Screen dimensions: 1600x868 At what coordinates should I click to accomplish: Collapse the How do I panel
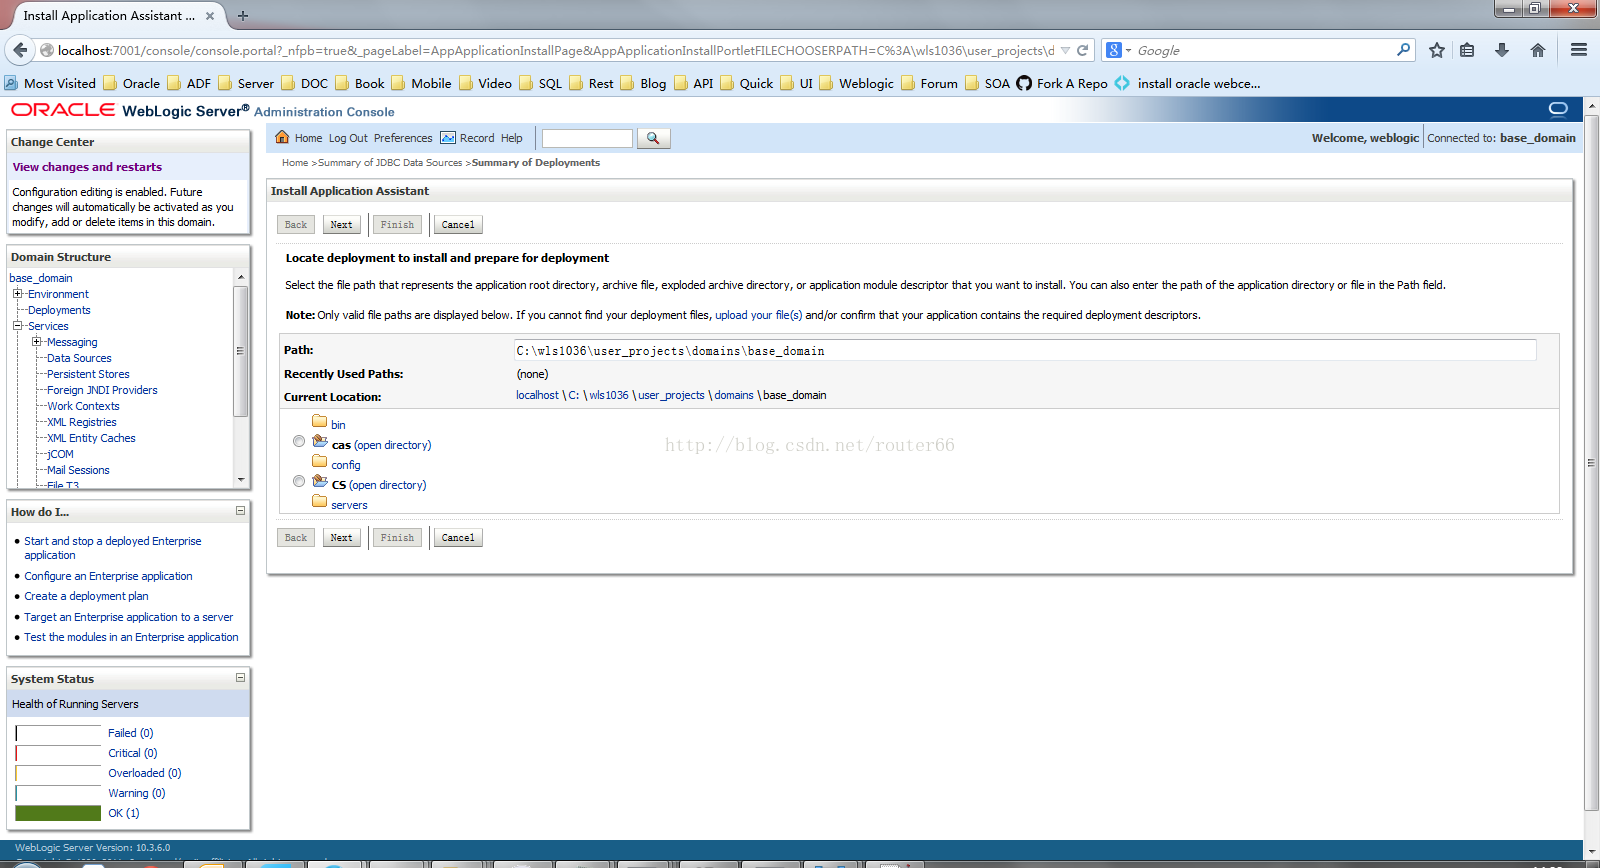pyautogui.click(x=240, y=511)
